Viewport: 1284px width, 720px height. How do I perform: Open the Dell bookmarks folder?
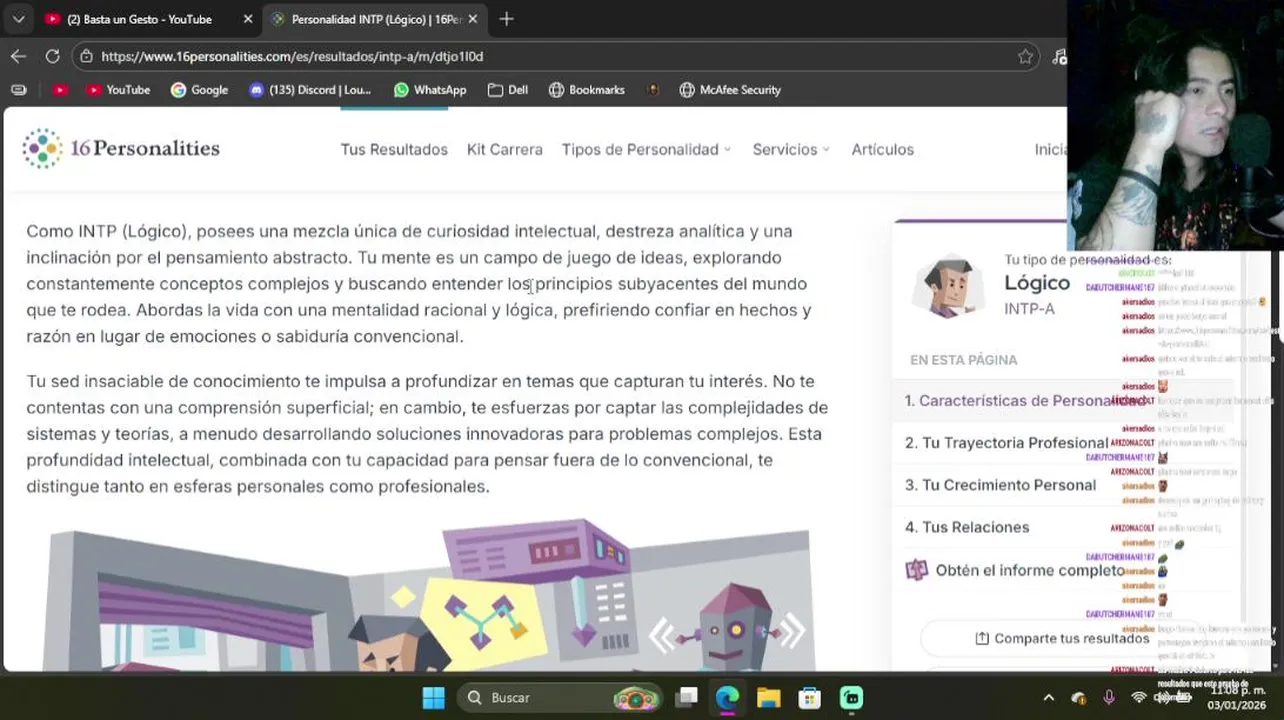508,90
